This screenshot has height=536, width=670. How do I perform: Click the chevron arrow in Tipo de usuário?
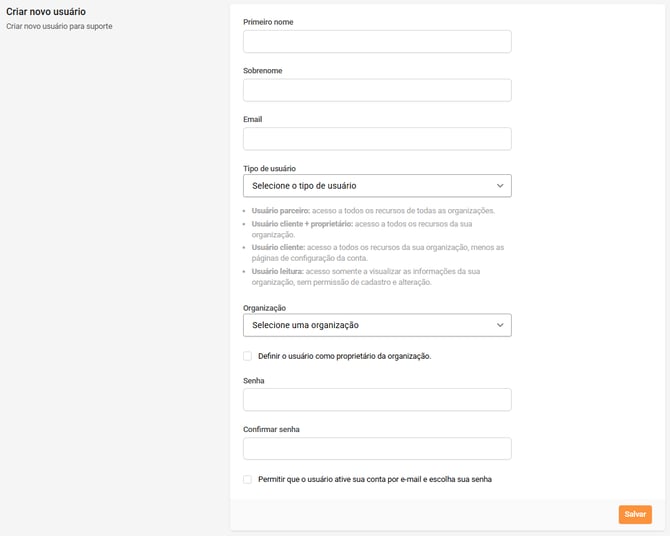pyautogui.click(x=500, y=186)
